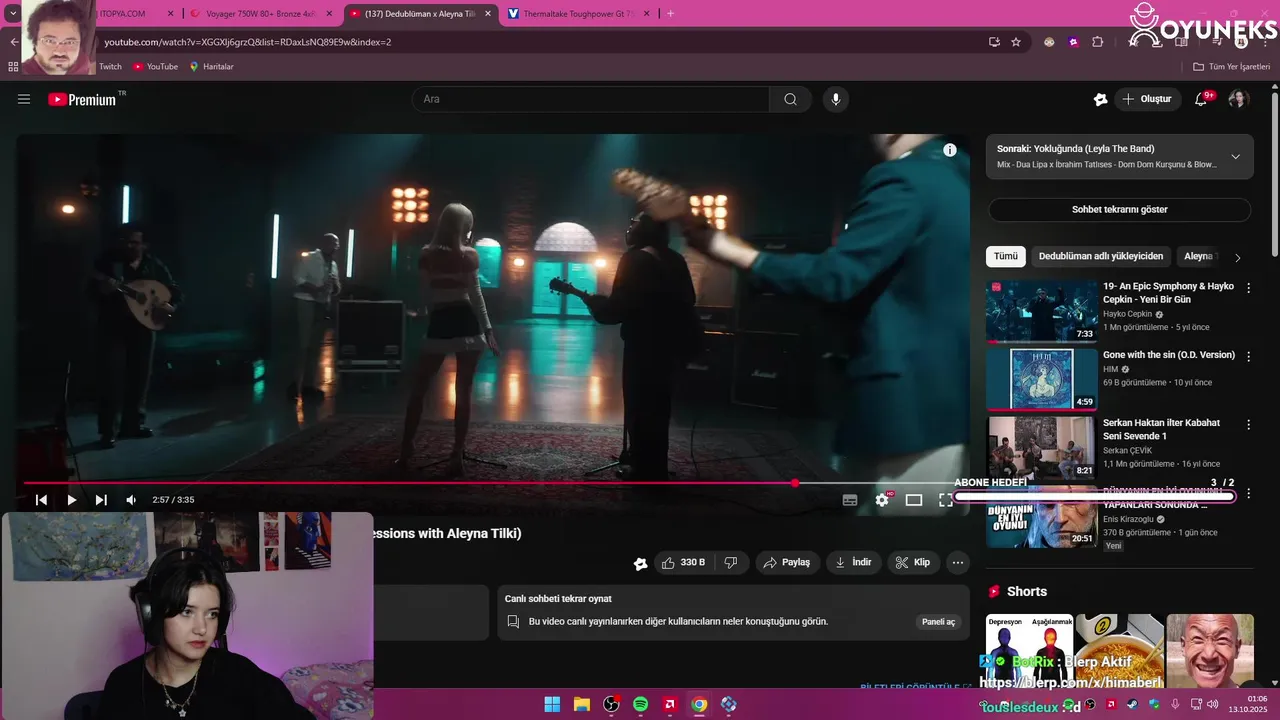Click install app icon in address bar

(994, 42)
